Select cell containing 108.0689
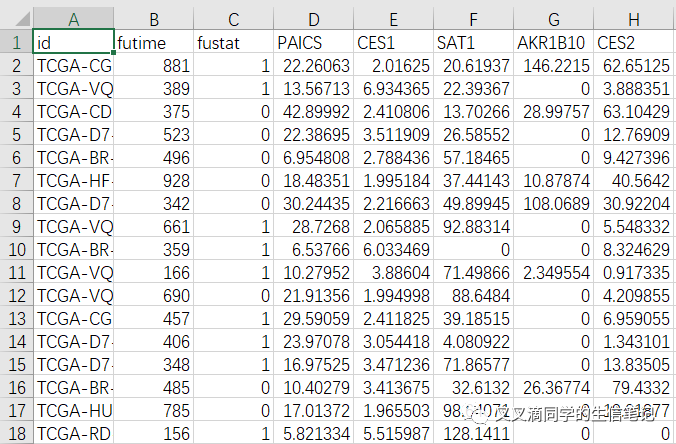This screenshot has width=676, height=444. tap(554, 203)
